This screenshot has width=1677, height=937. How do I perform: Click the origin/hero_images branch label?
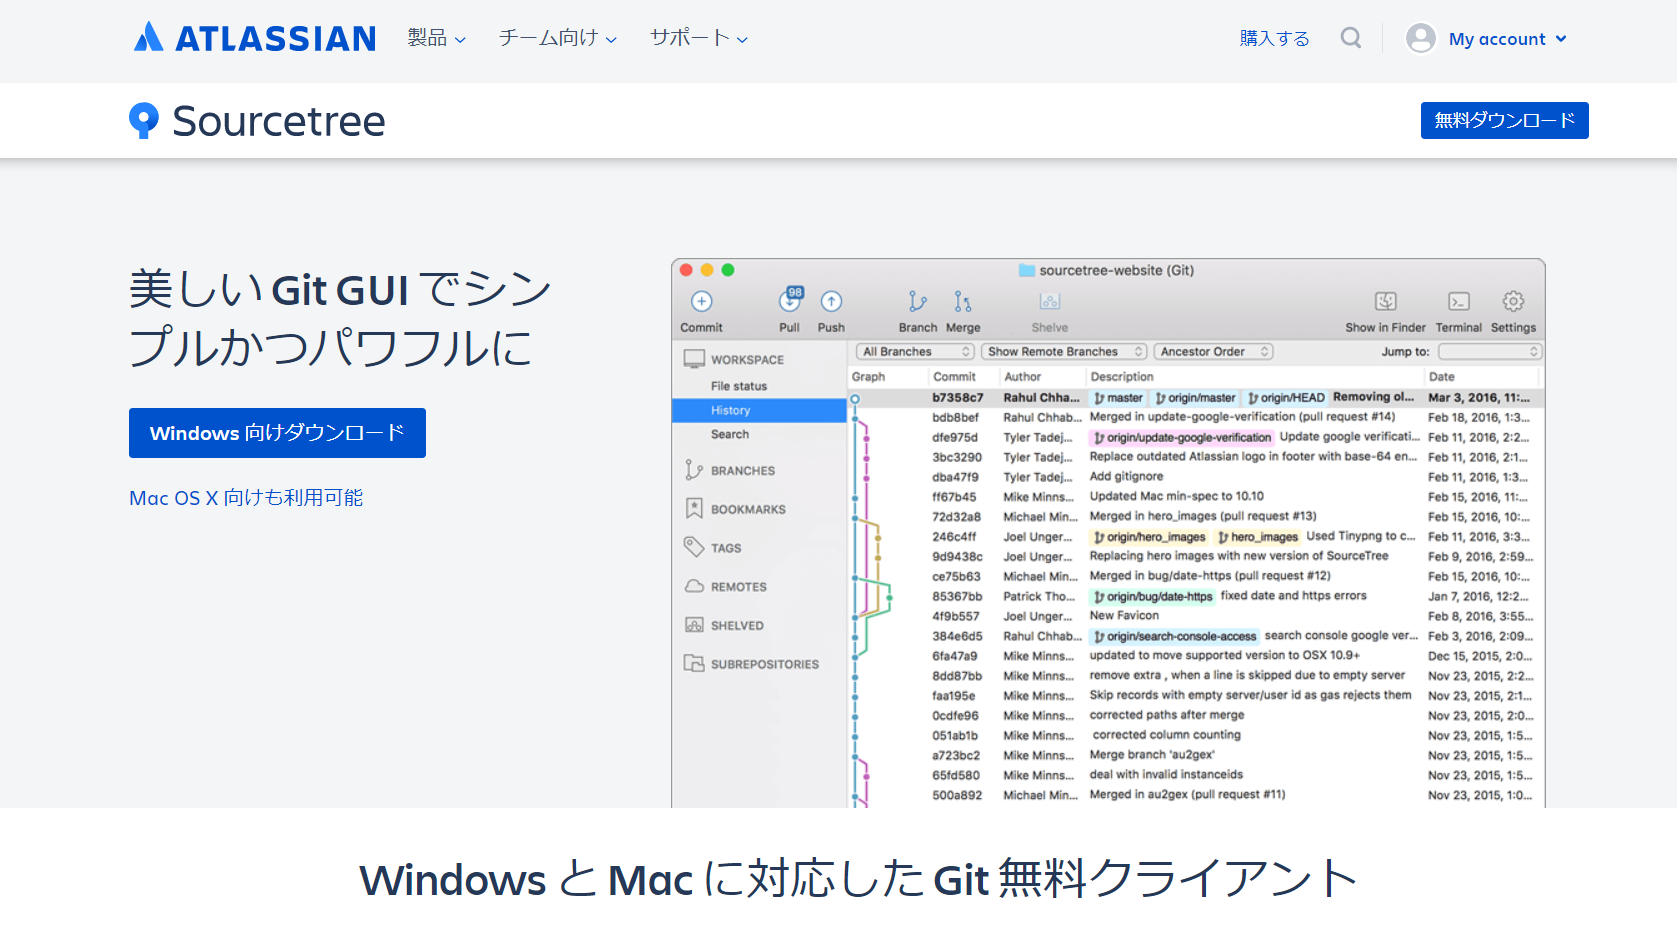1148,537
